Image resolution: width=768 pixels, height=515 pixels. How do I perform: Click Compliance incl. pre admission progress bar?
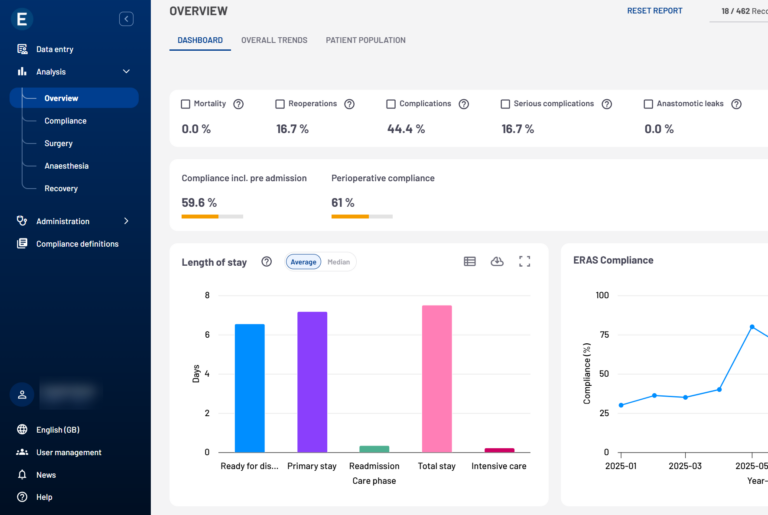pyautogui.click(x=212, y=217)
